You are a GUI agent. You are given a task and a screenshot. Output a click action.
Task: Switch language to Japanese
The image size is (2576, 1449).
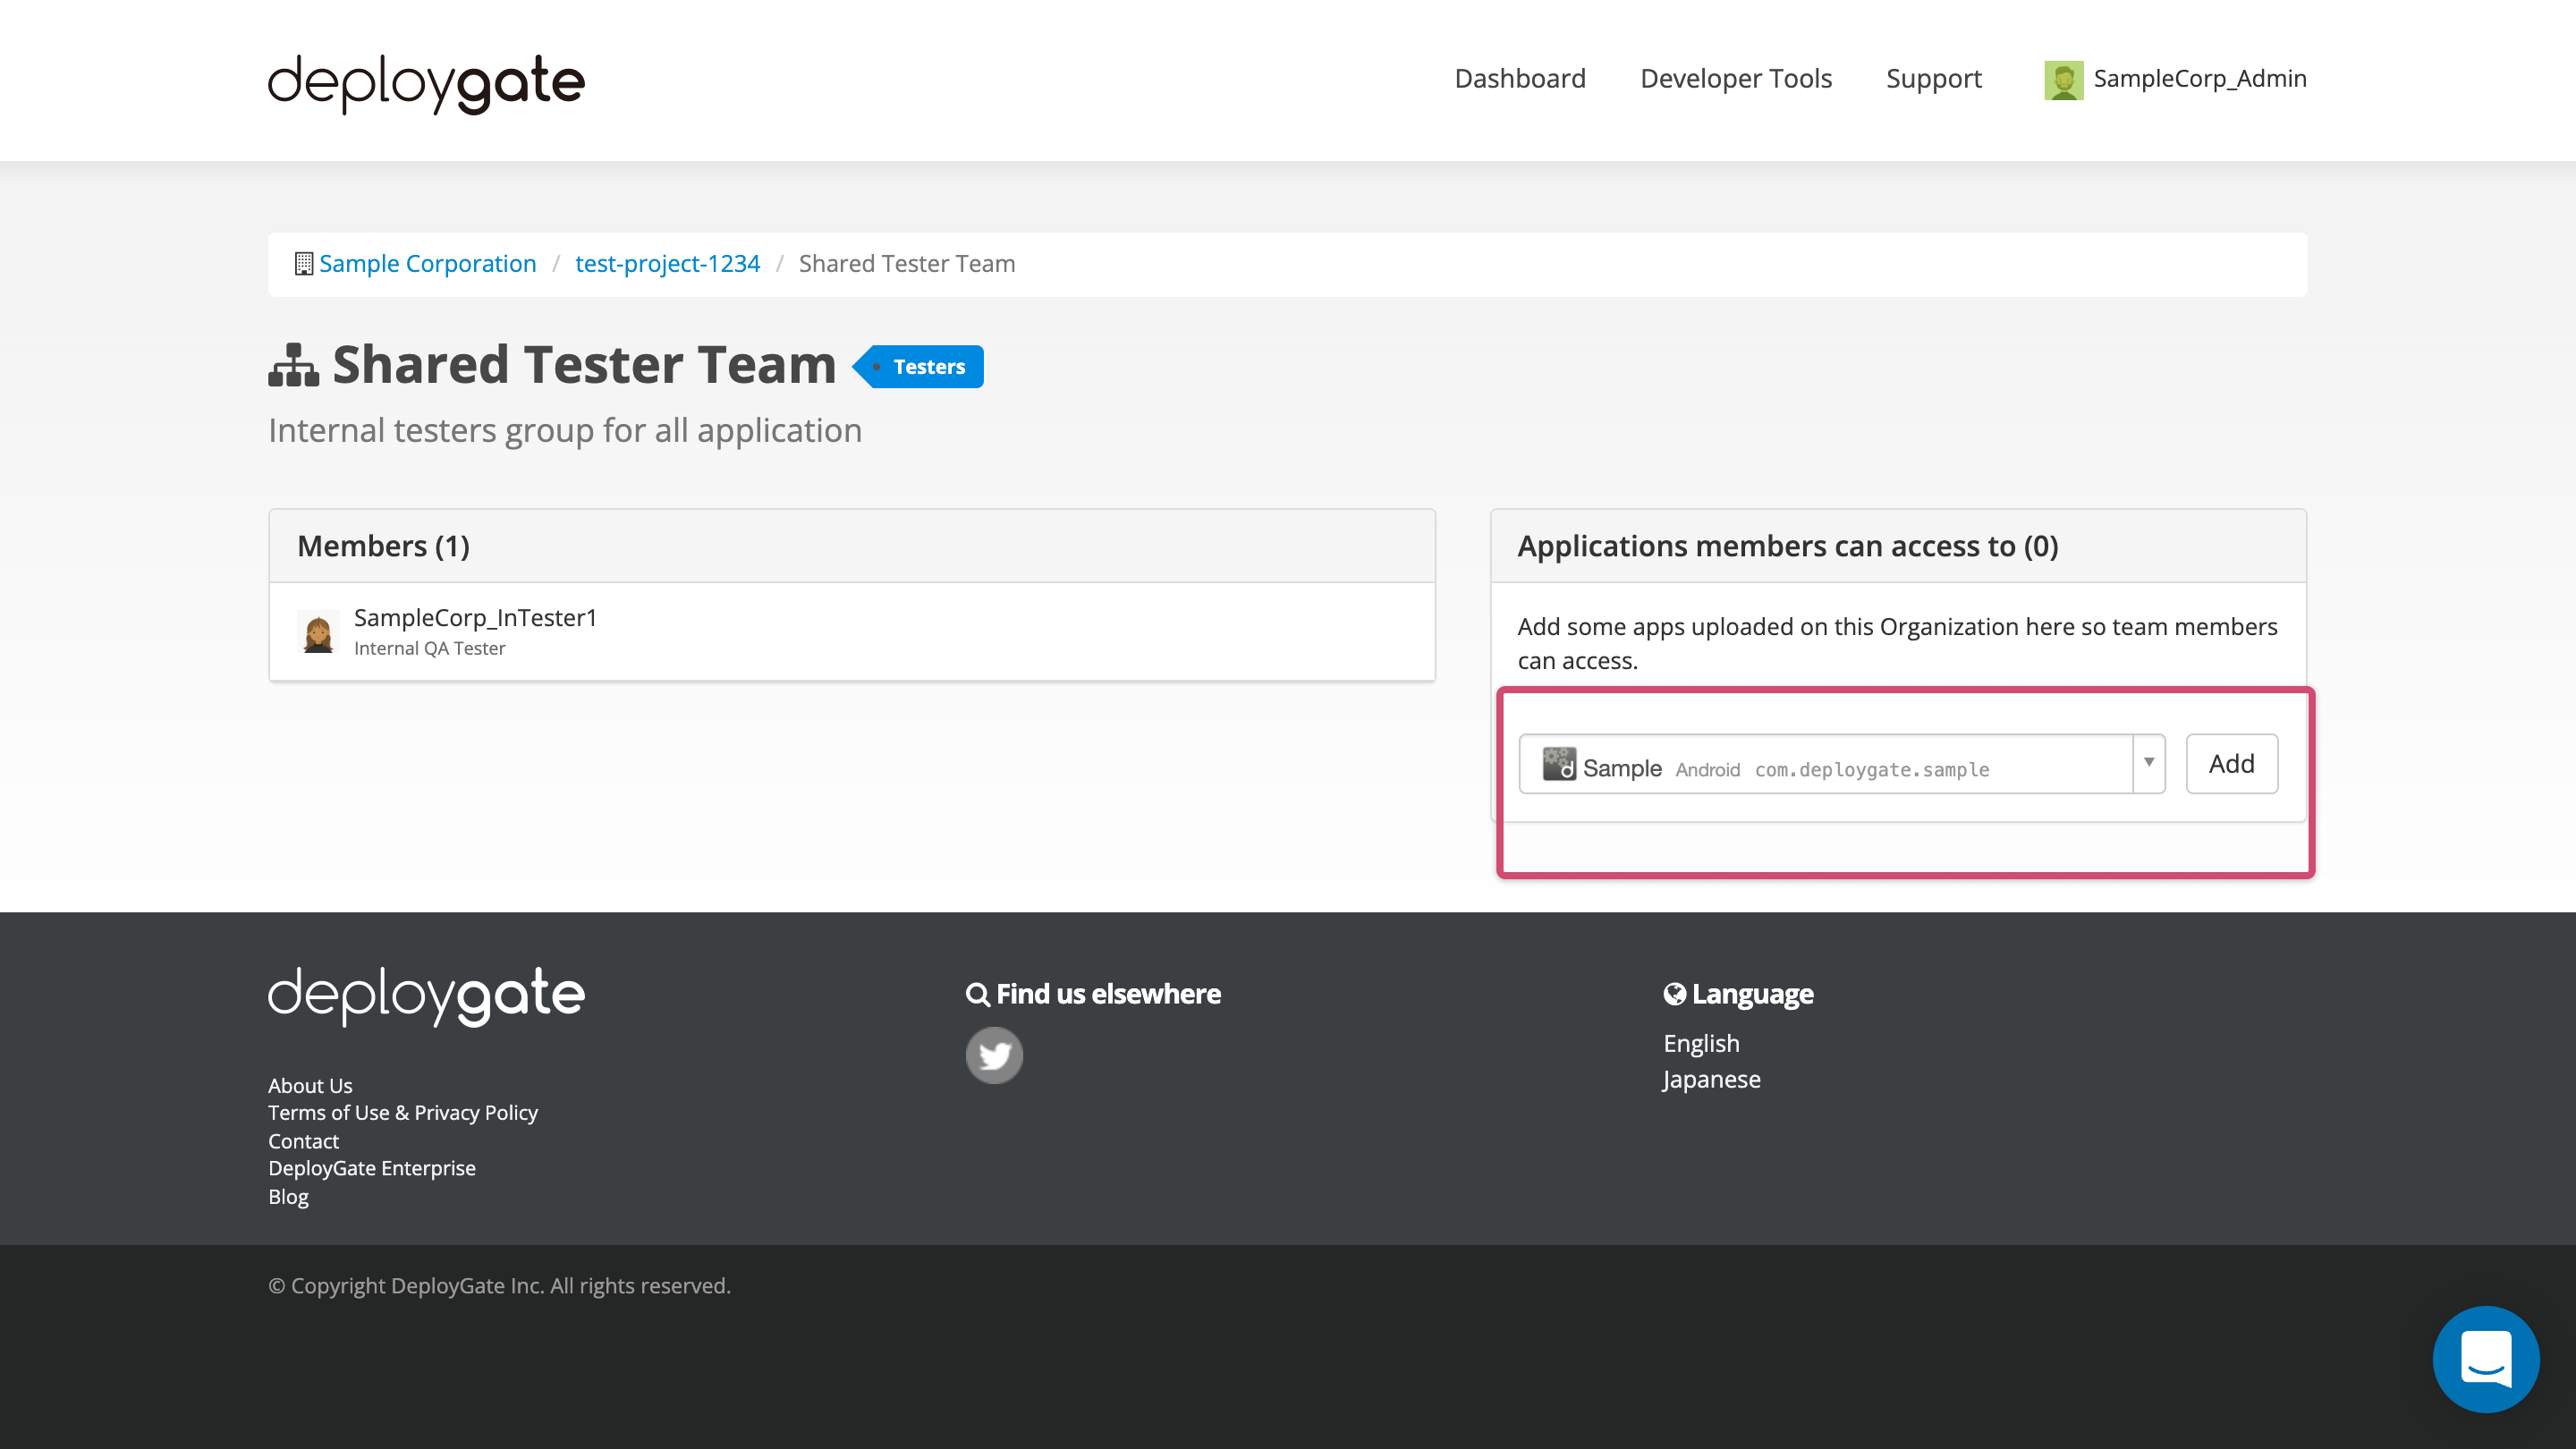[x=1711, y=1079]
